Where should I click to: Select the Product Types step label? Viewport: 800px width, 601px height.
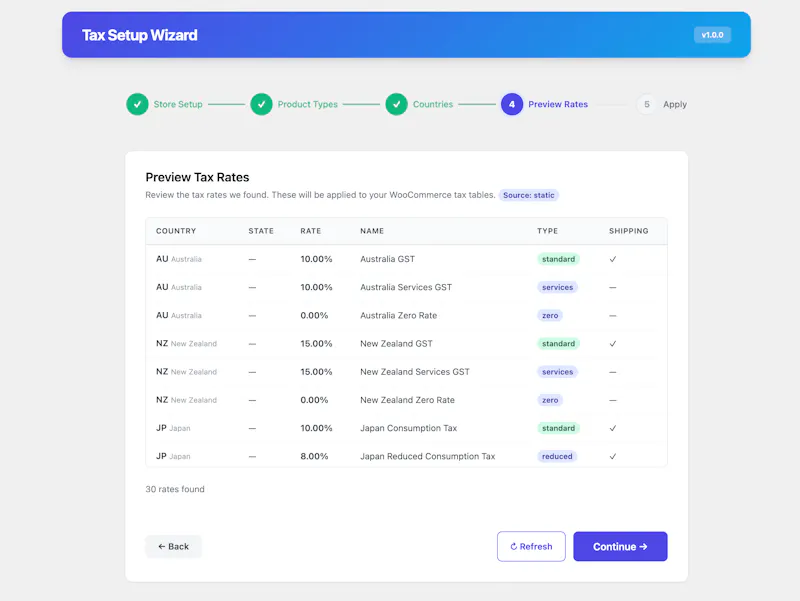[x=308, y=104]
